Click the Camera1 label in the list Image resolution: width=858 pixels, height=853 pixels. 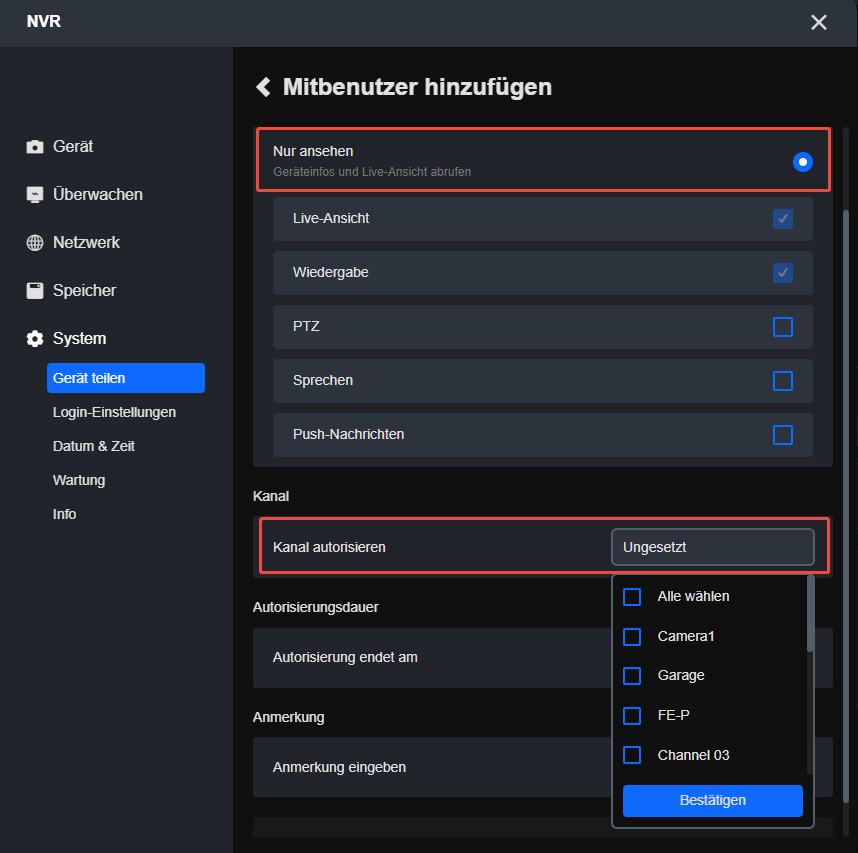click(x=686, y=636)
